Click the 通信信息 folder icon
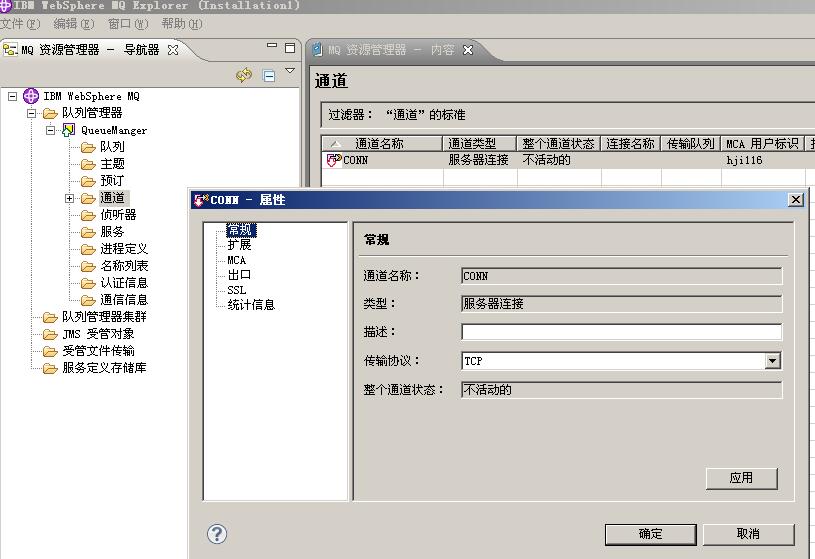 tap(88, 301)
